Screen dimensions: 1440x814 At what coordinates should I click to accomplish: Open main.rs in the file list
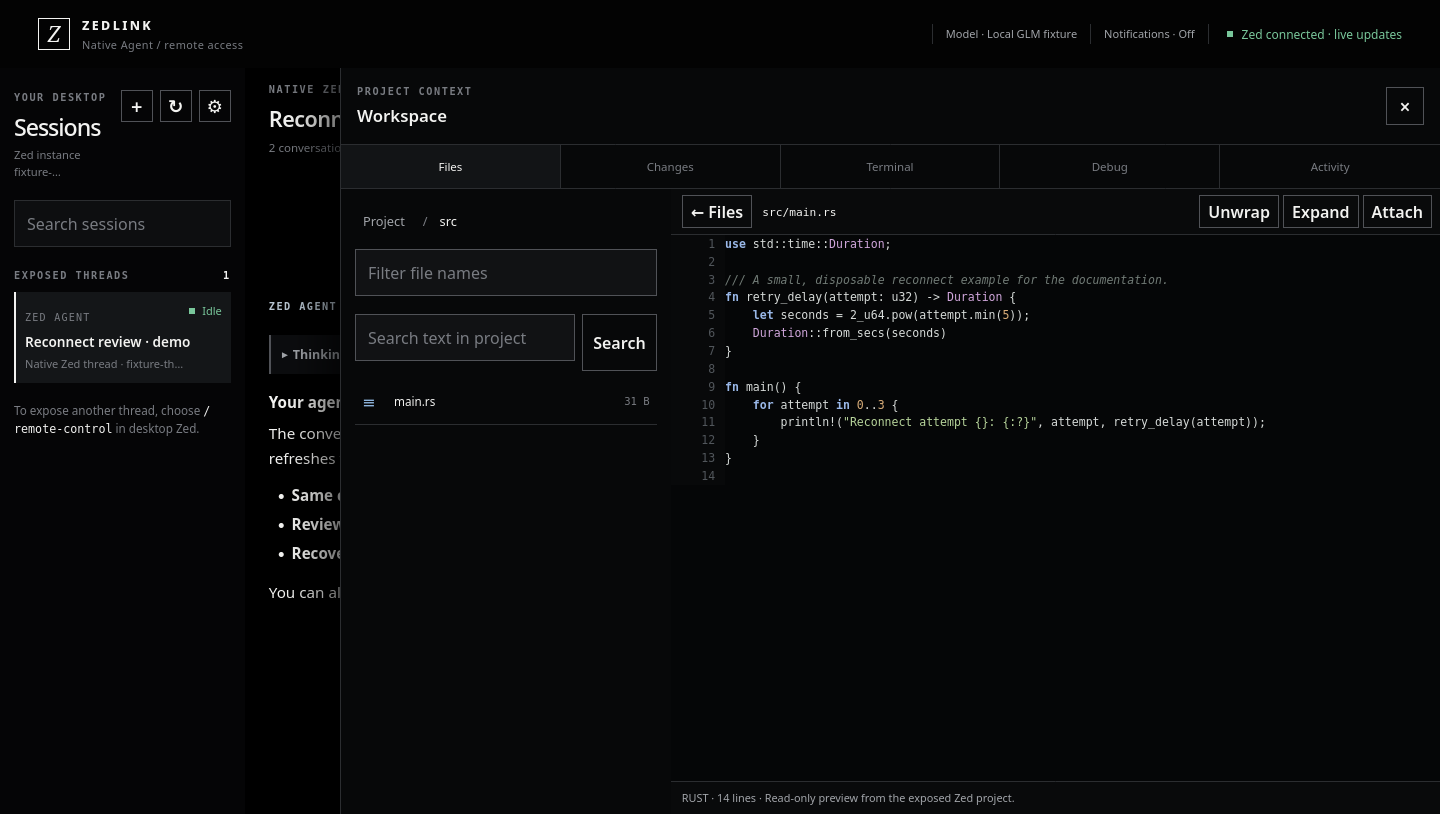[x=506, y=402]
